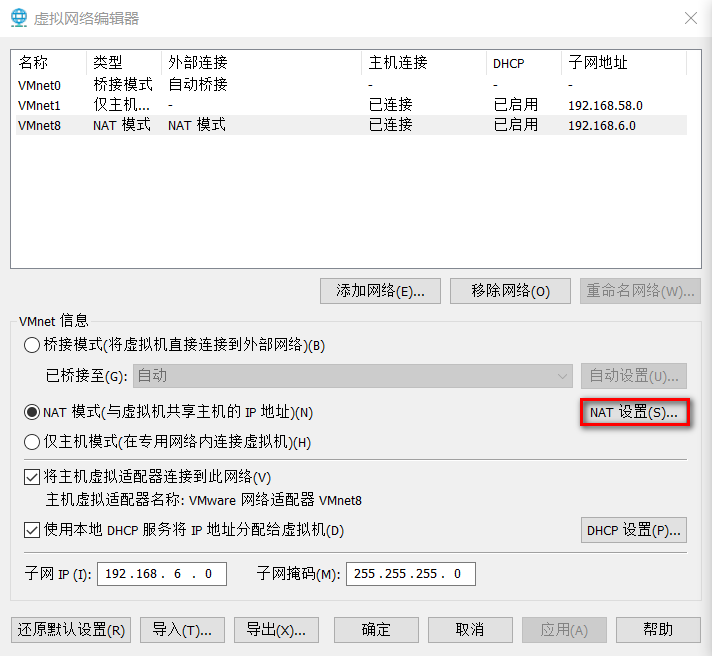Select the 仅主机模式 radio button
712x656 pixels.
[32, 442]
